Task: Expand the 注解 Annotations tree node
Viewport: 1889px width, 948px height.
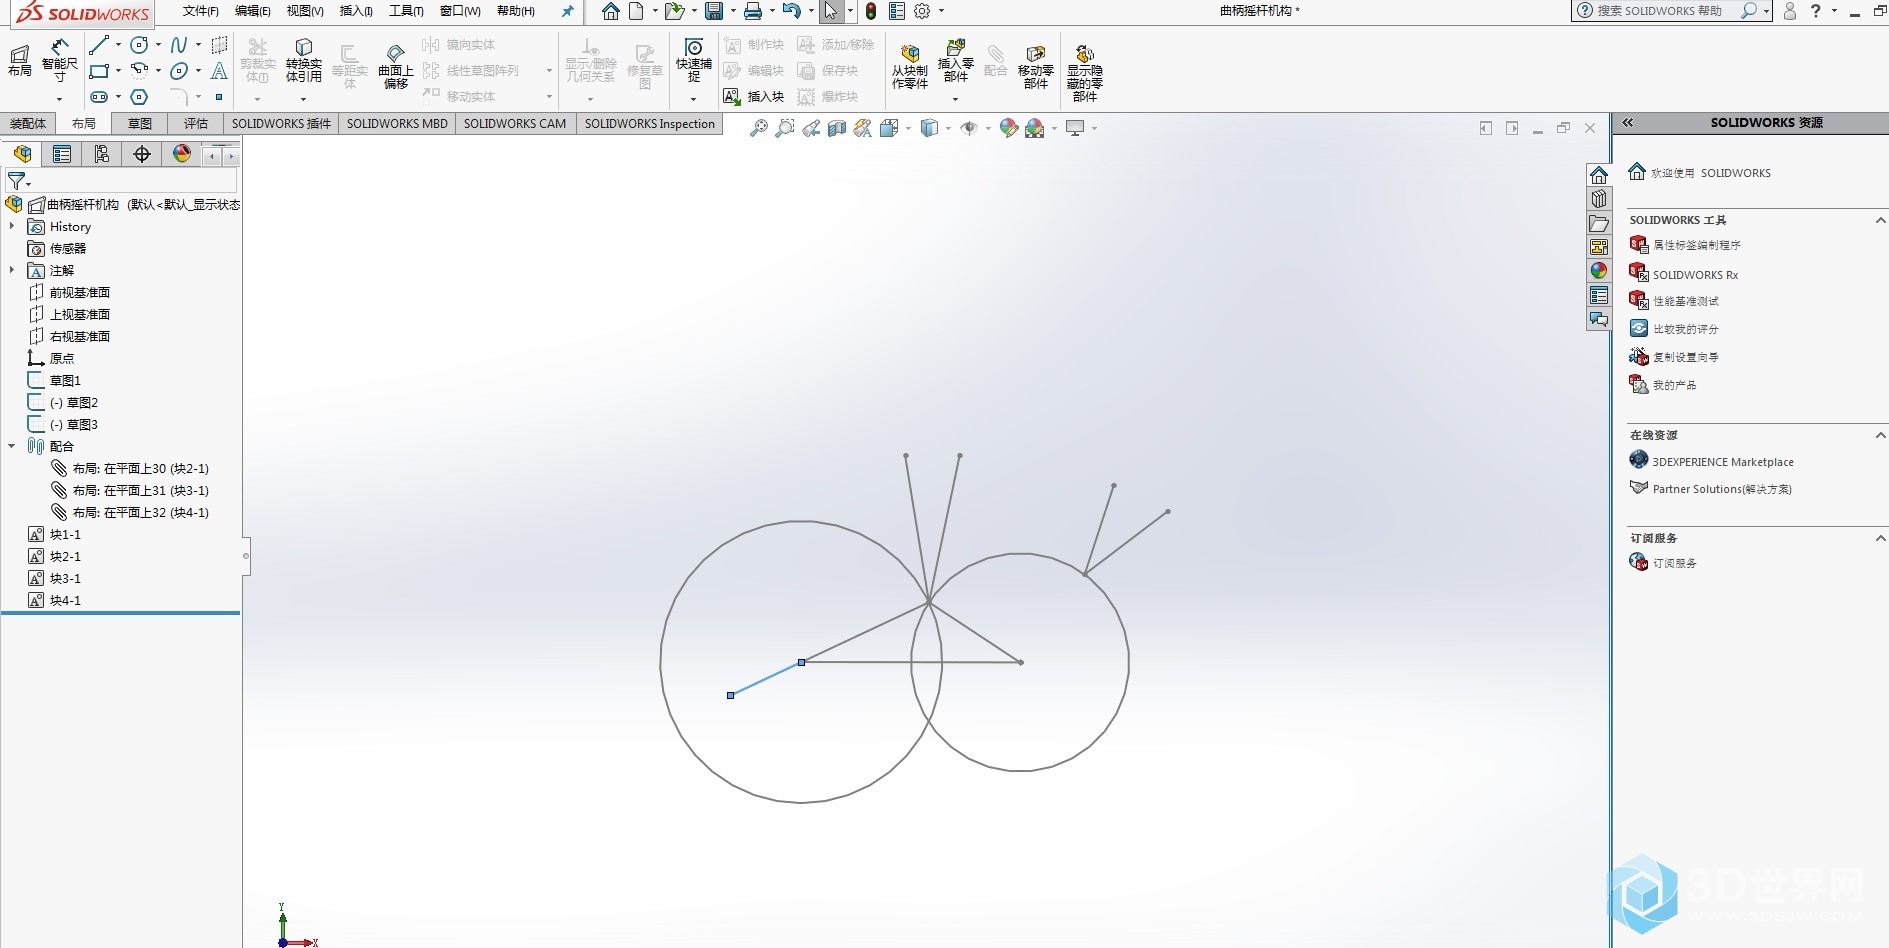Action: [12, 271]
